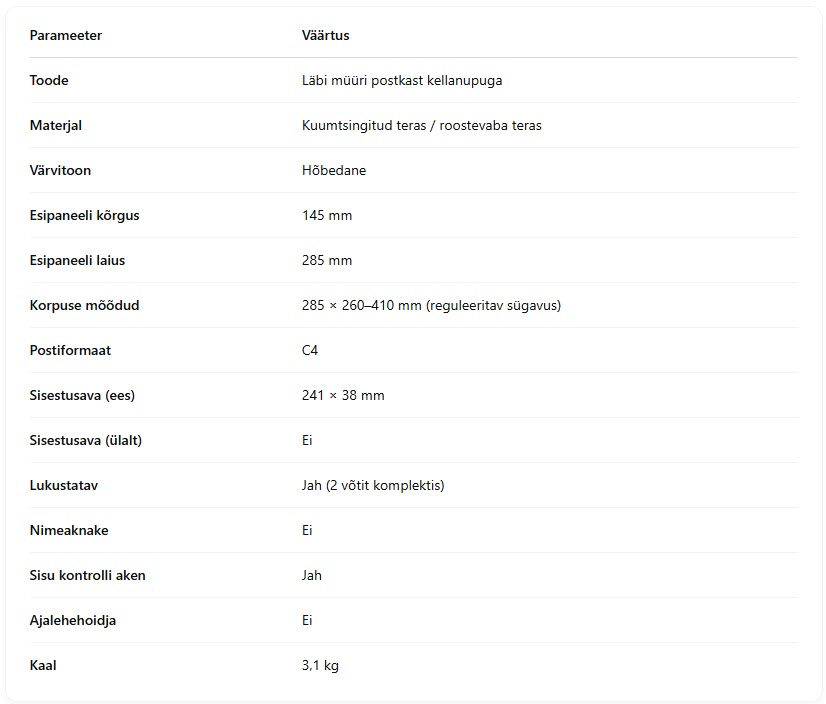Click the 3,1 kg weight value

point(320,666)
